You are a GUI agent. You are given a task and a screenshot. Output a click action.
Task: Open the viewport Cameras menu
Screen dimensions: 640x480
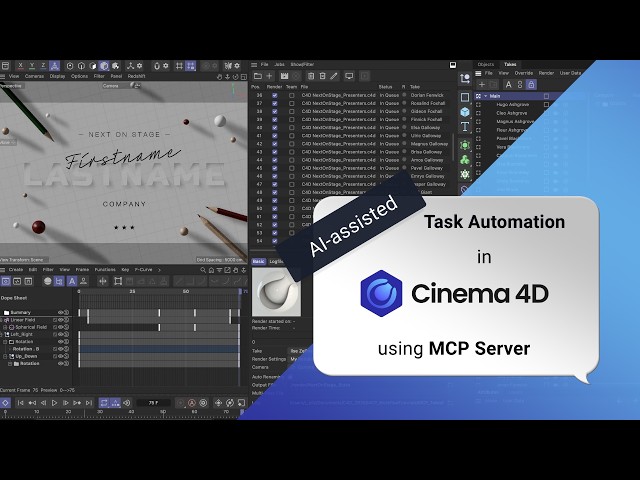point(34,76)
